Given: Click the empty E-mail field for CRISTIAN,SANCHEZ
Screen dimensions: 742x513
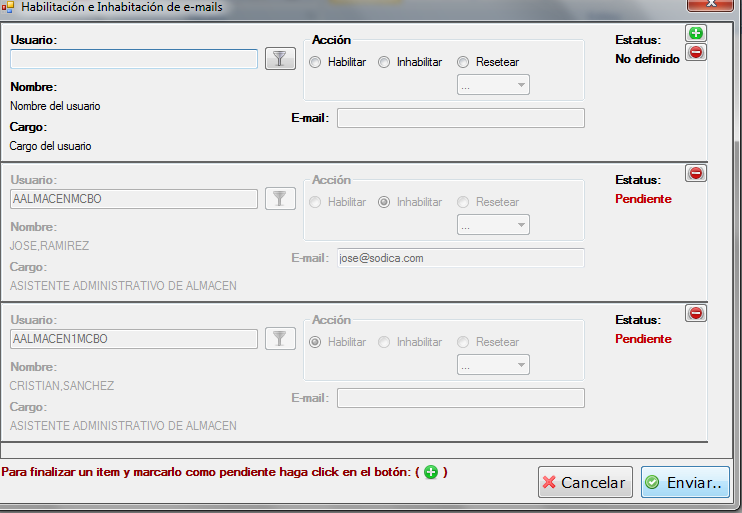Looking at the screenshot, I should (x=461, y=398).
